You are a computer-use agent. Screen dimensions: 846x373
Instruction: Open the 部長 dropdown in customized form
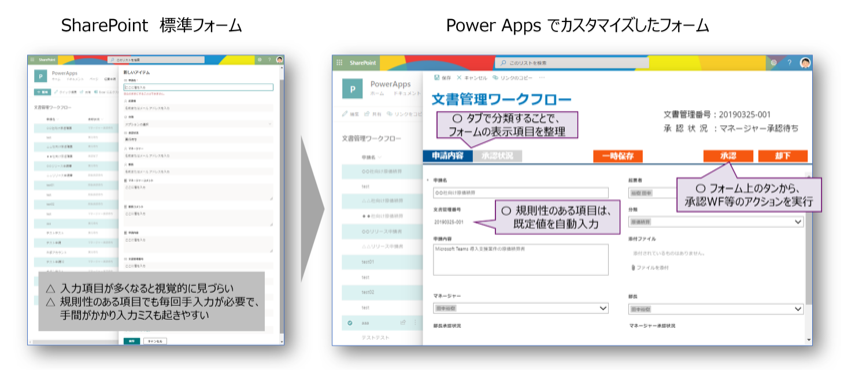click(x=716, y=309)
